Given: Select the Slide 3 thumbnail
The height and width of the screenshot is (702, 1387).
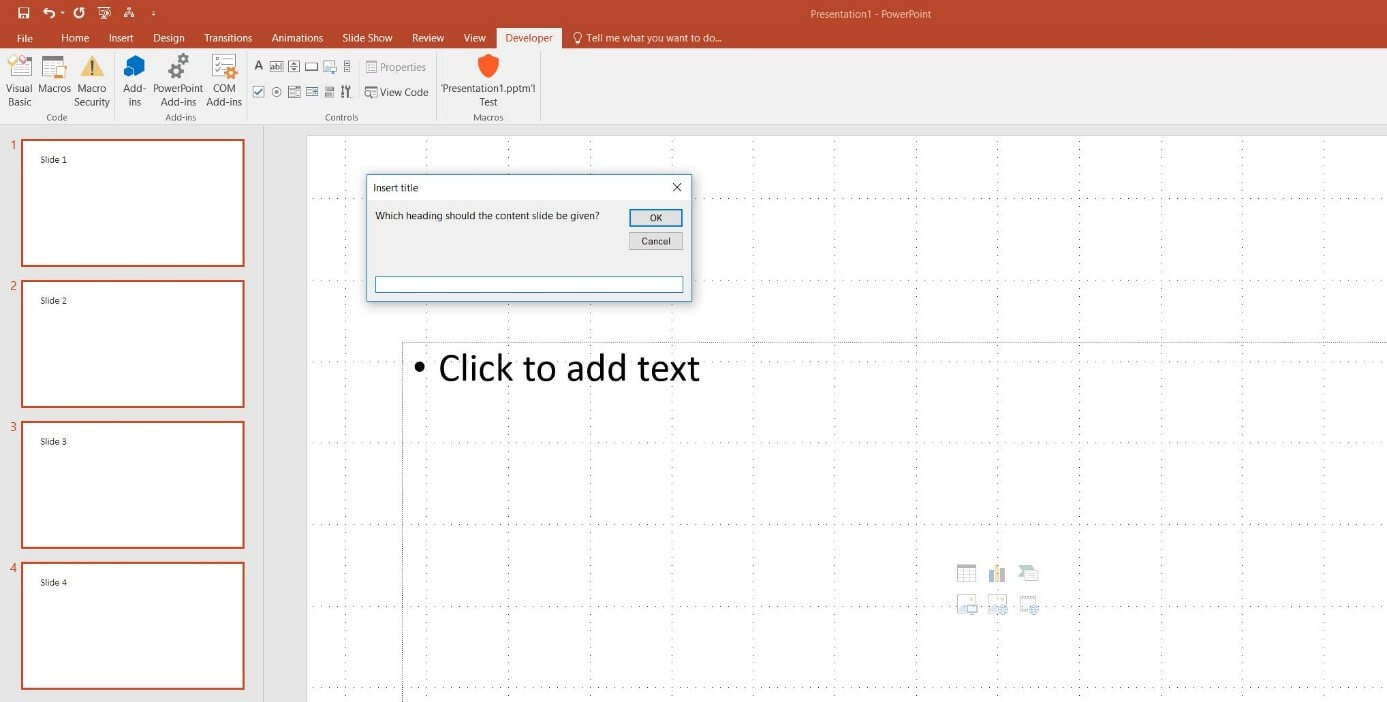Looking at the screenshot, I should coord(133,485).
